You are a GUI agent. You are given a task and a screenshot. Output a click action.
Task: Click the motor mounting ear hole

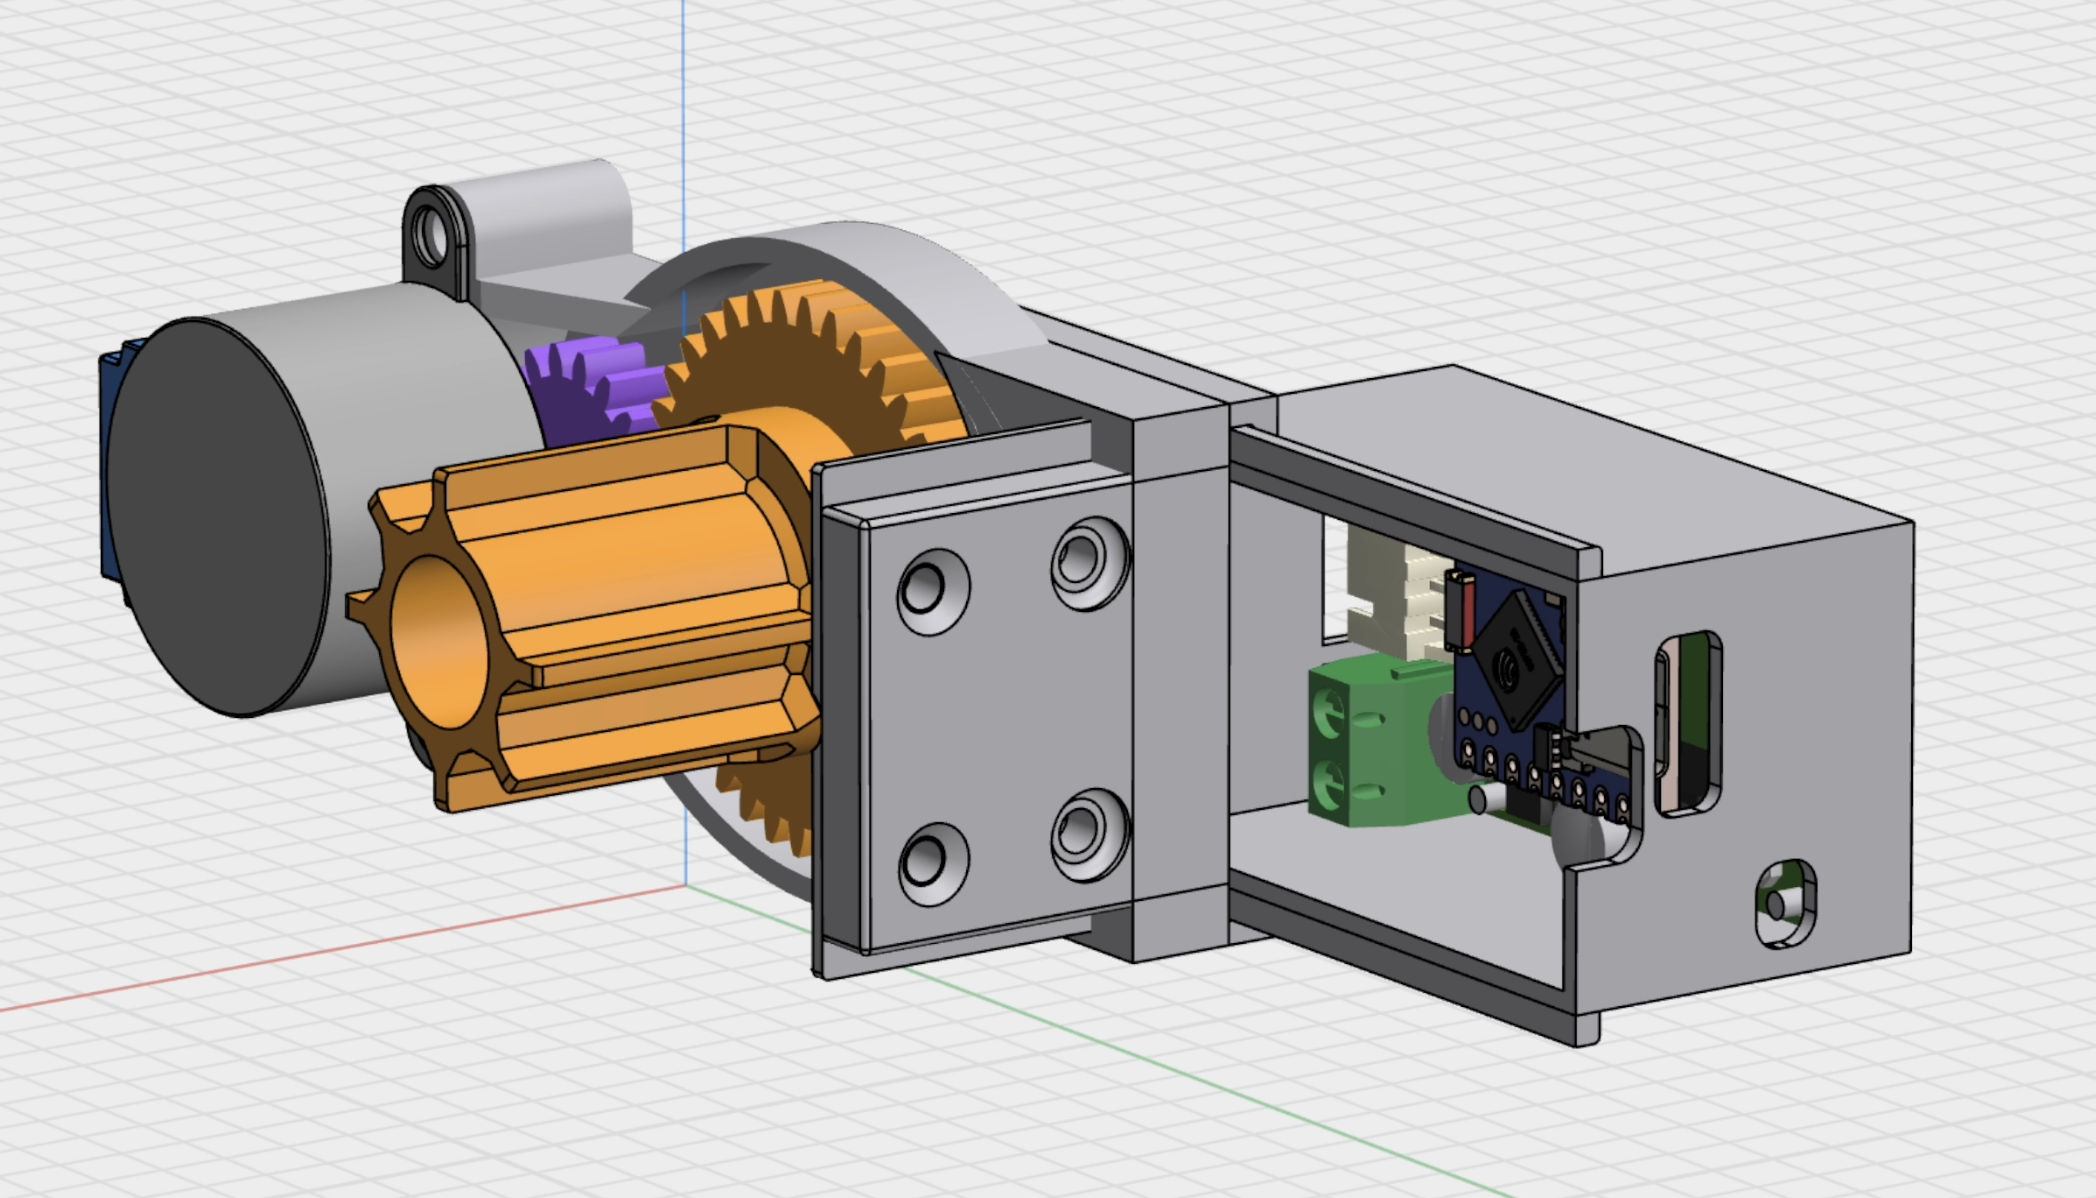point(431,237)
